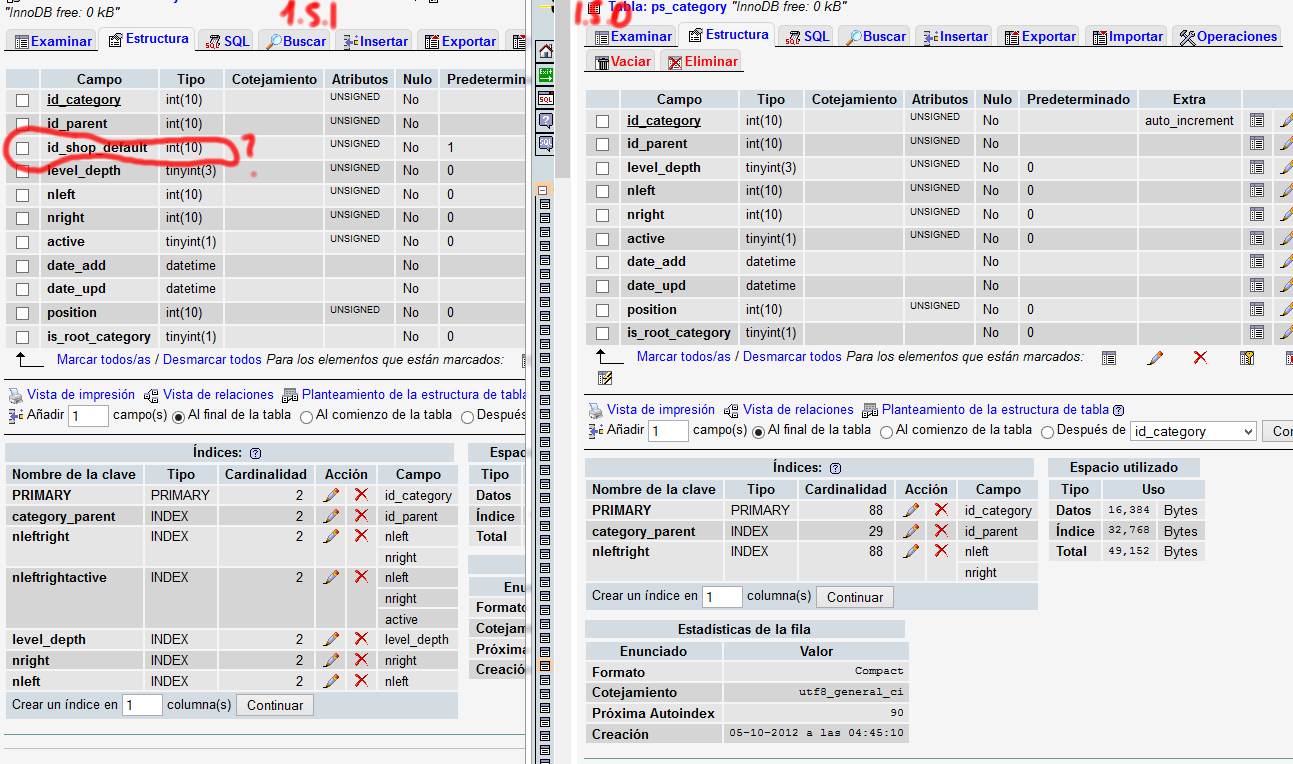Browse distinct values for active in right panel
This screenshot has width=1293, height=764.
(1257, 238)
